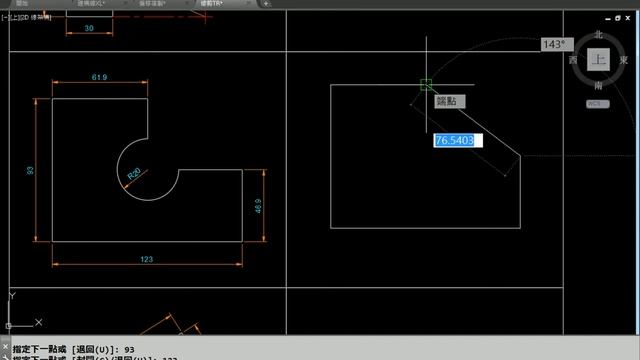Screen dimensions: 640x360
Task: Open a new drawing tab with the plus button
Action: click(266, 3)
